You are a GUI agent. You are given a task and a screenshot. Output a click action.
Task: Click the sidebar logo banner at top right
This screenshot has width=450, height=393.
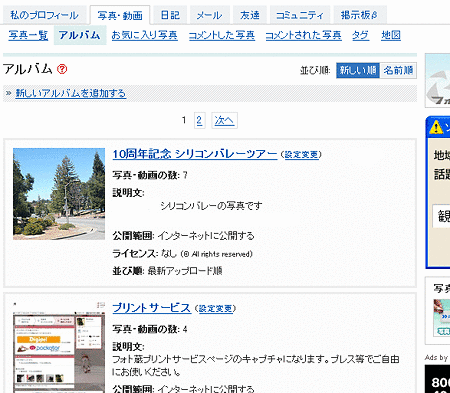pyautogui.click(x=438, y=81)
